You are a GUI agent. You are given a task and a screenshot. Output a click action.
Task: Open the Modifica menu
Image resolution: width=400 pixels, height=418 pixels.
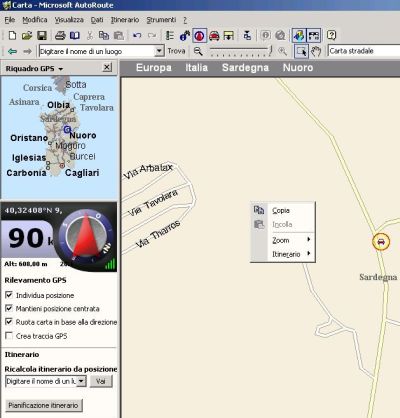35,20
